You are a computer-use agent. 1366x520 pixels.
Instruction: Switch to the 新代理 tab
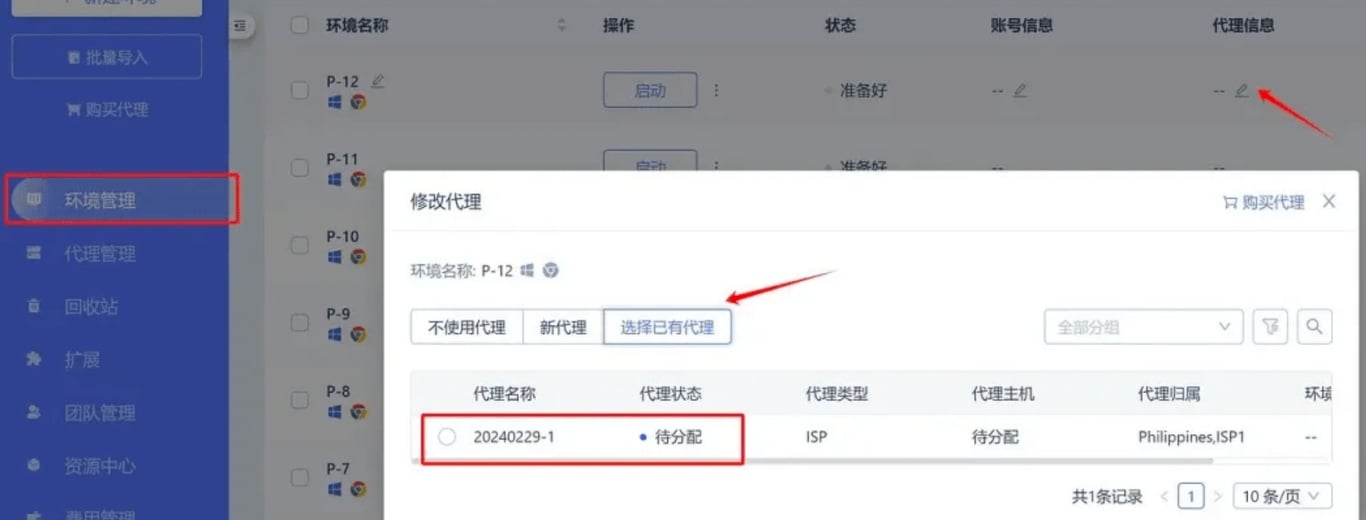(x=563, y=327)
